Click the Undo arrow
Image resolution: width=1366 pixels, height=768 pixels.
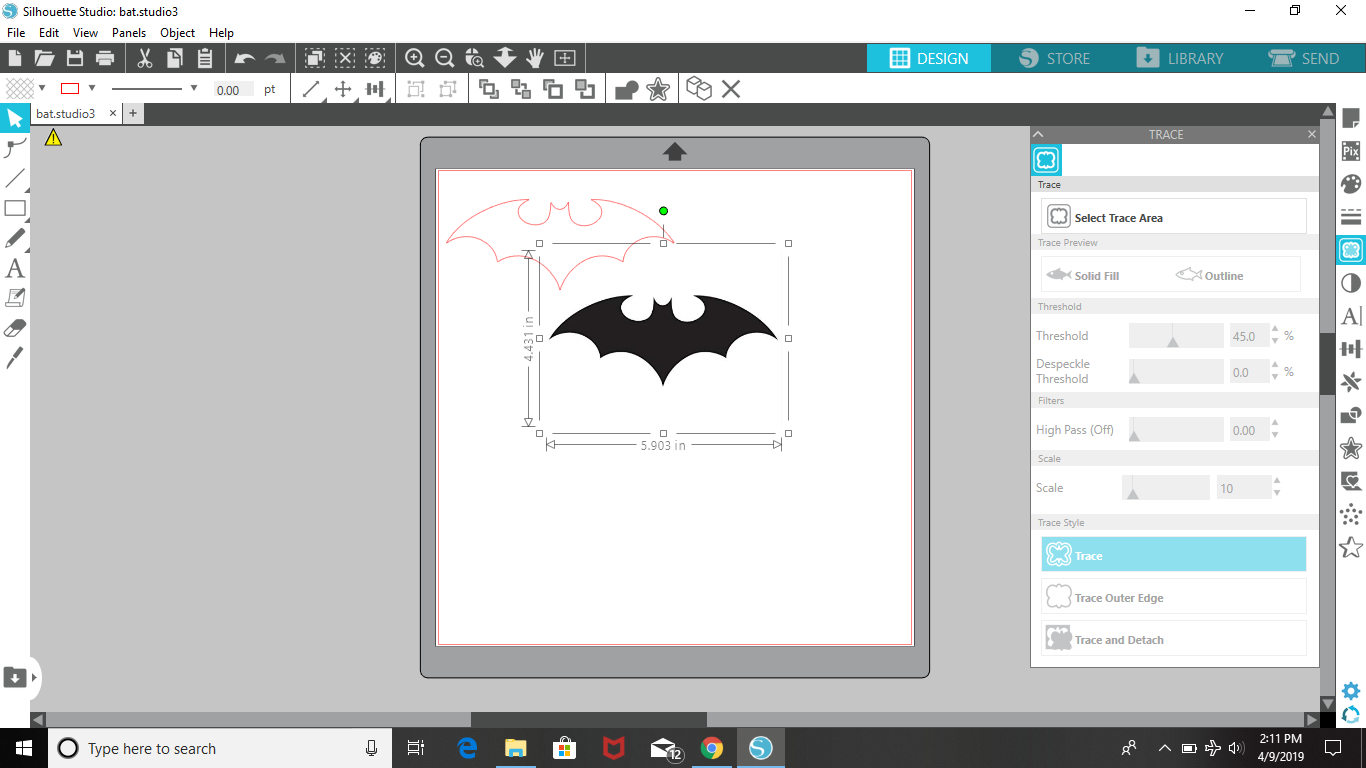click(245, 59)
